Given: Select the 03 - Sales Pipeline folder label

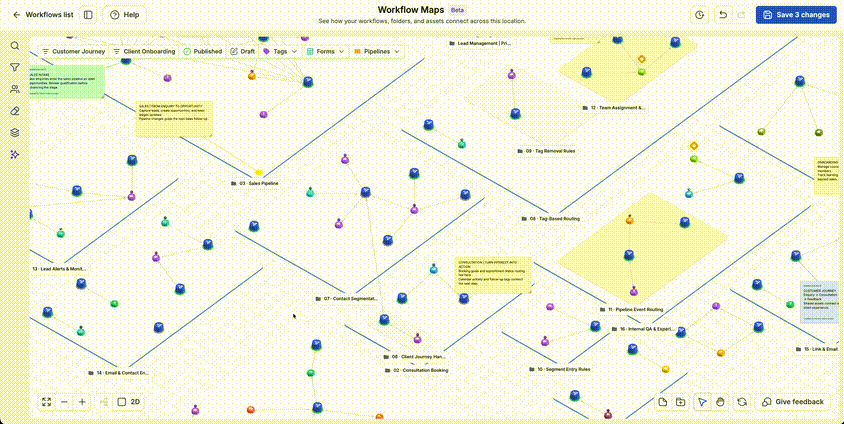Looking at the screenshot, I should pos(255,183).
